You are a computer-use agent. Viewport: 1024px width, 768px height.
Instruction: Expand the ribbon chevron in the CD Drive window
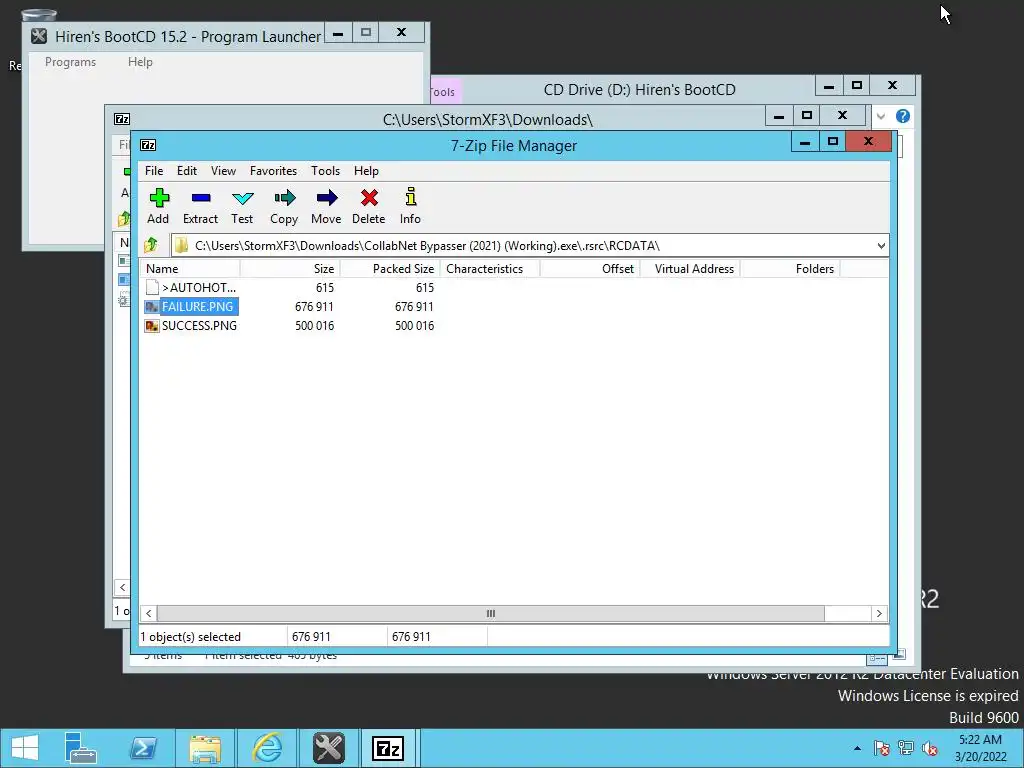pos(881,116)
